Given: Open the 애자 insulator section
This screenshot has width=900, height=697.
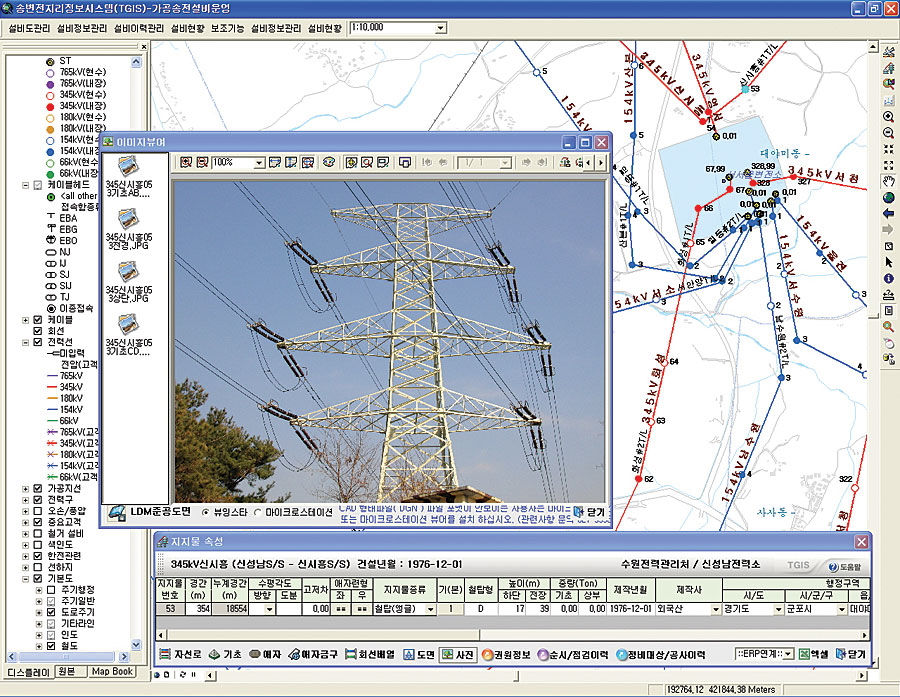Looking at the screenshot, I should coord(264,655).
